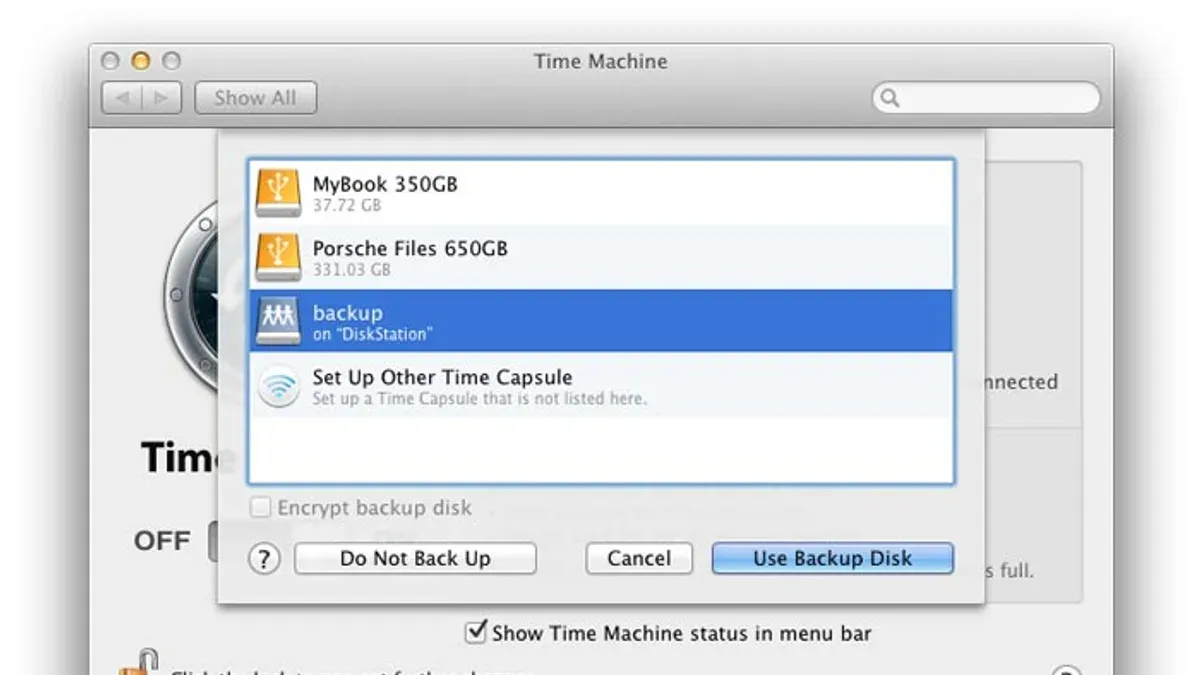Select the Porsche Files 650GB drive icon

tap(278, 256)
